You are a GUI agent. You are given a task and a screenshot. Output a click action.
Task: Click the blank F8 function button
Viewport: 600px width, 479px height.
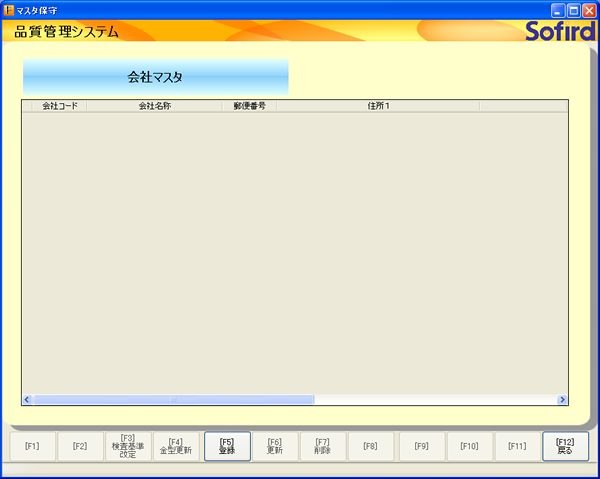[371, 446]
